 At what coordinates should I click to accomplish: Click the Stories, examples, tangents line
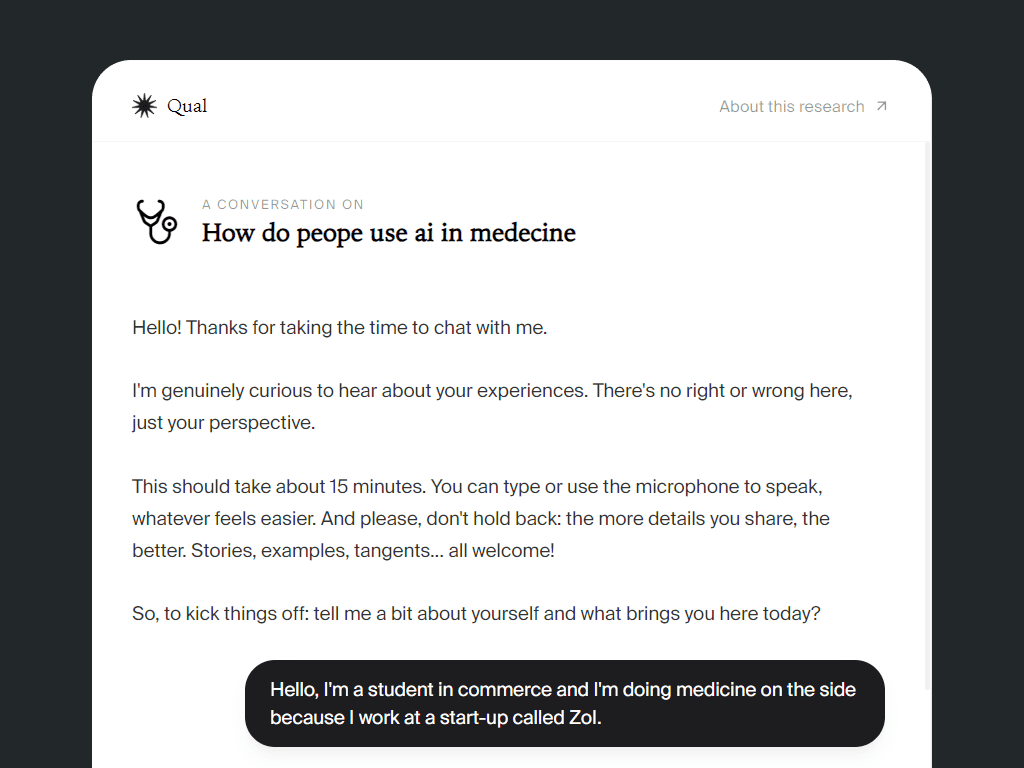pos(372,550)
